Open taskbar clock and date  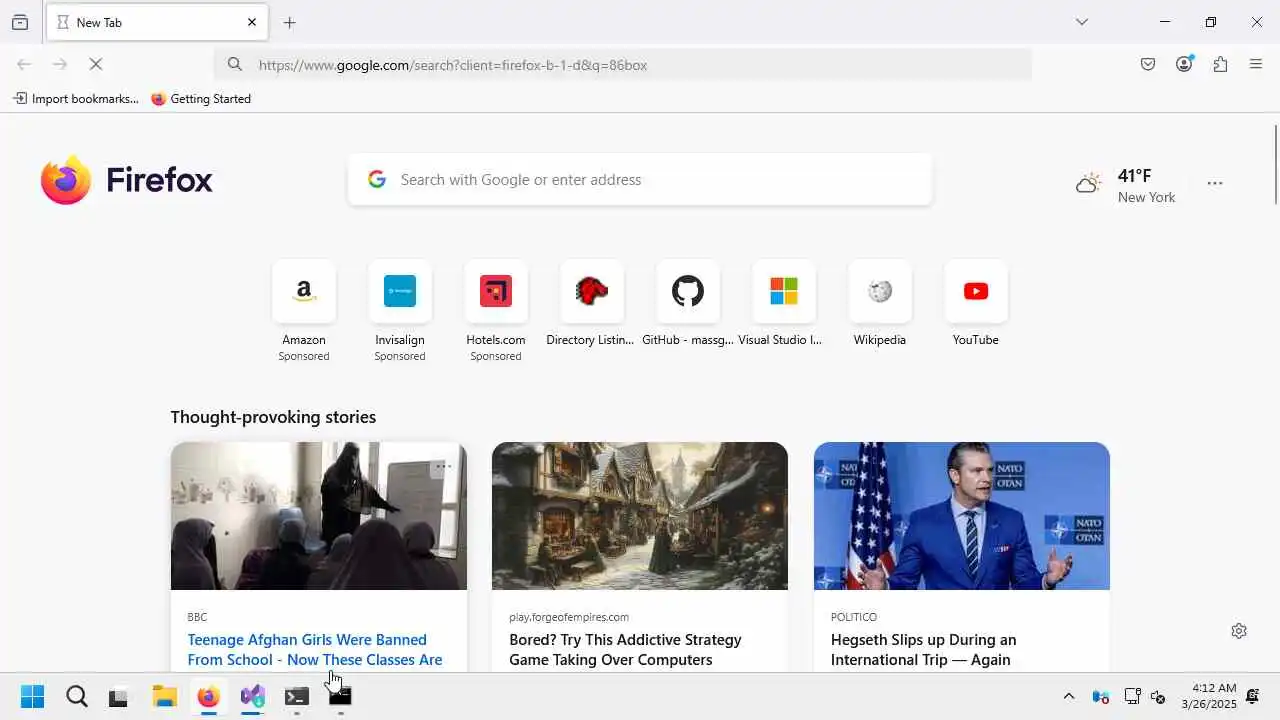click(1208, 696)
